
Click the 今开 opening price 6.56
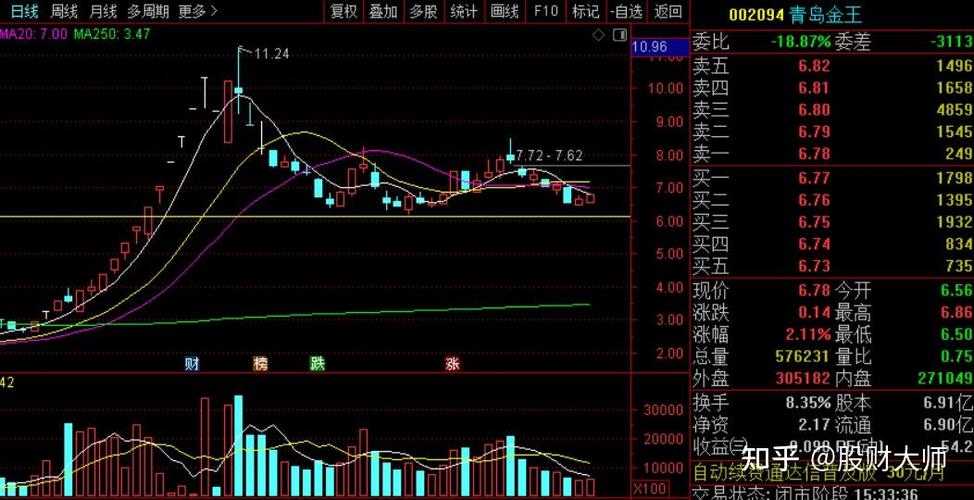957,290
